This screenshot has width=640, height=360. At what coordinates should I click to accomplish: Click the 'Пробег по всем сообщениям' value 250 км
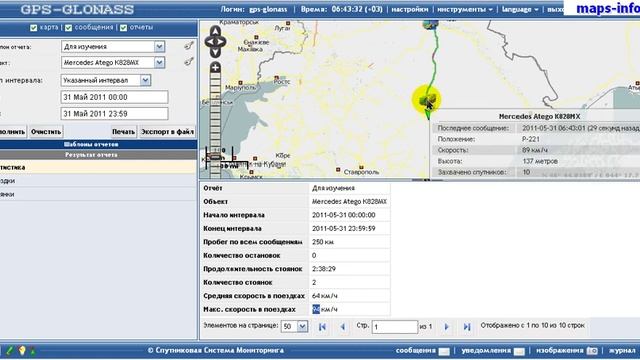323,242
